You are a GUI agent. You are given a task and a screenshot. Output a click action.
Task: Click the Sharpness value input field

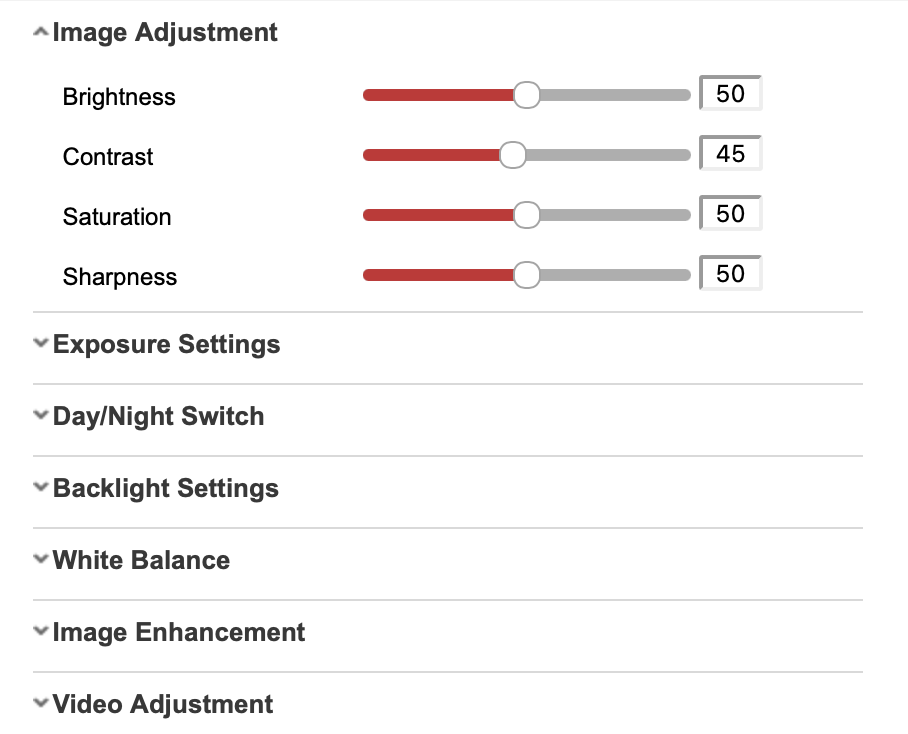731,274
